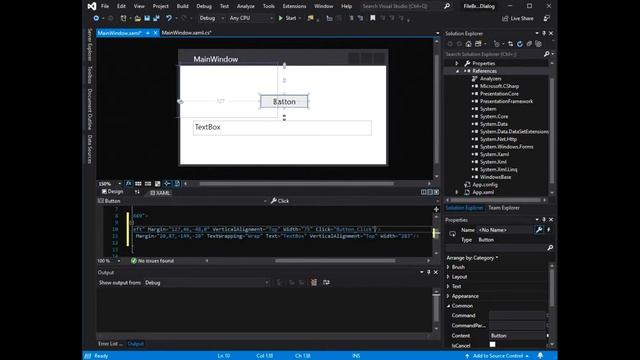The height and width of the screenshot is (360, 640).
Task: Click the vertical split view icon
Action: pyautogui.click(x=424, y=192)
